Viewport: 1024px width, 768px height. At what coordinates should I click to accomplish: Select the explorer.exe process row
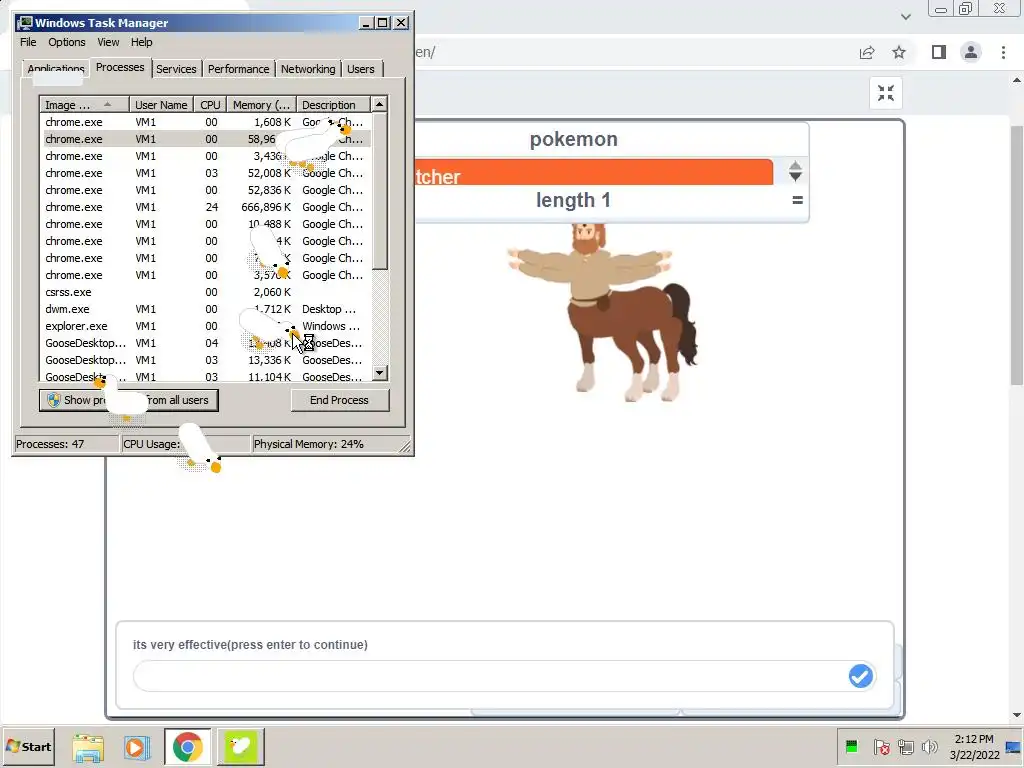pos(204,326)
